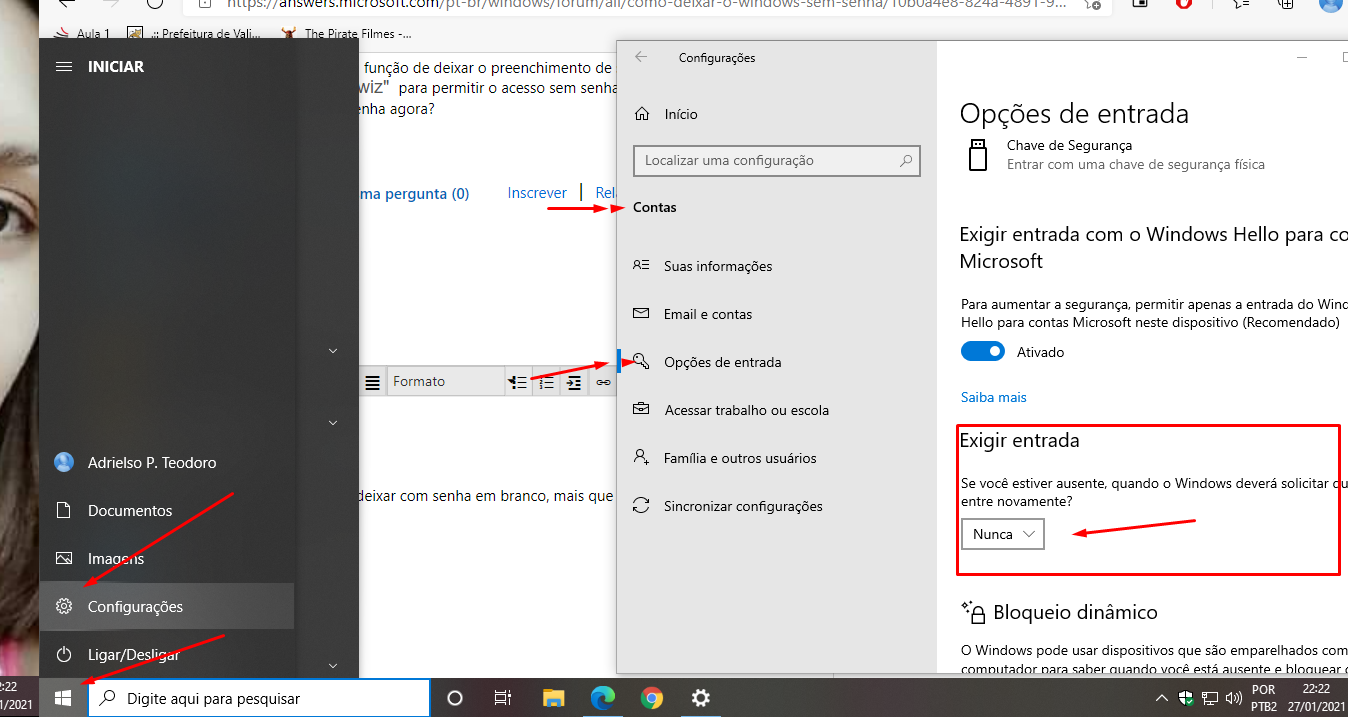This screenshot has width=1348, height=717.
Task: Open Task View on taskbar
Action: tap(503, 698)
